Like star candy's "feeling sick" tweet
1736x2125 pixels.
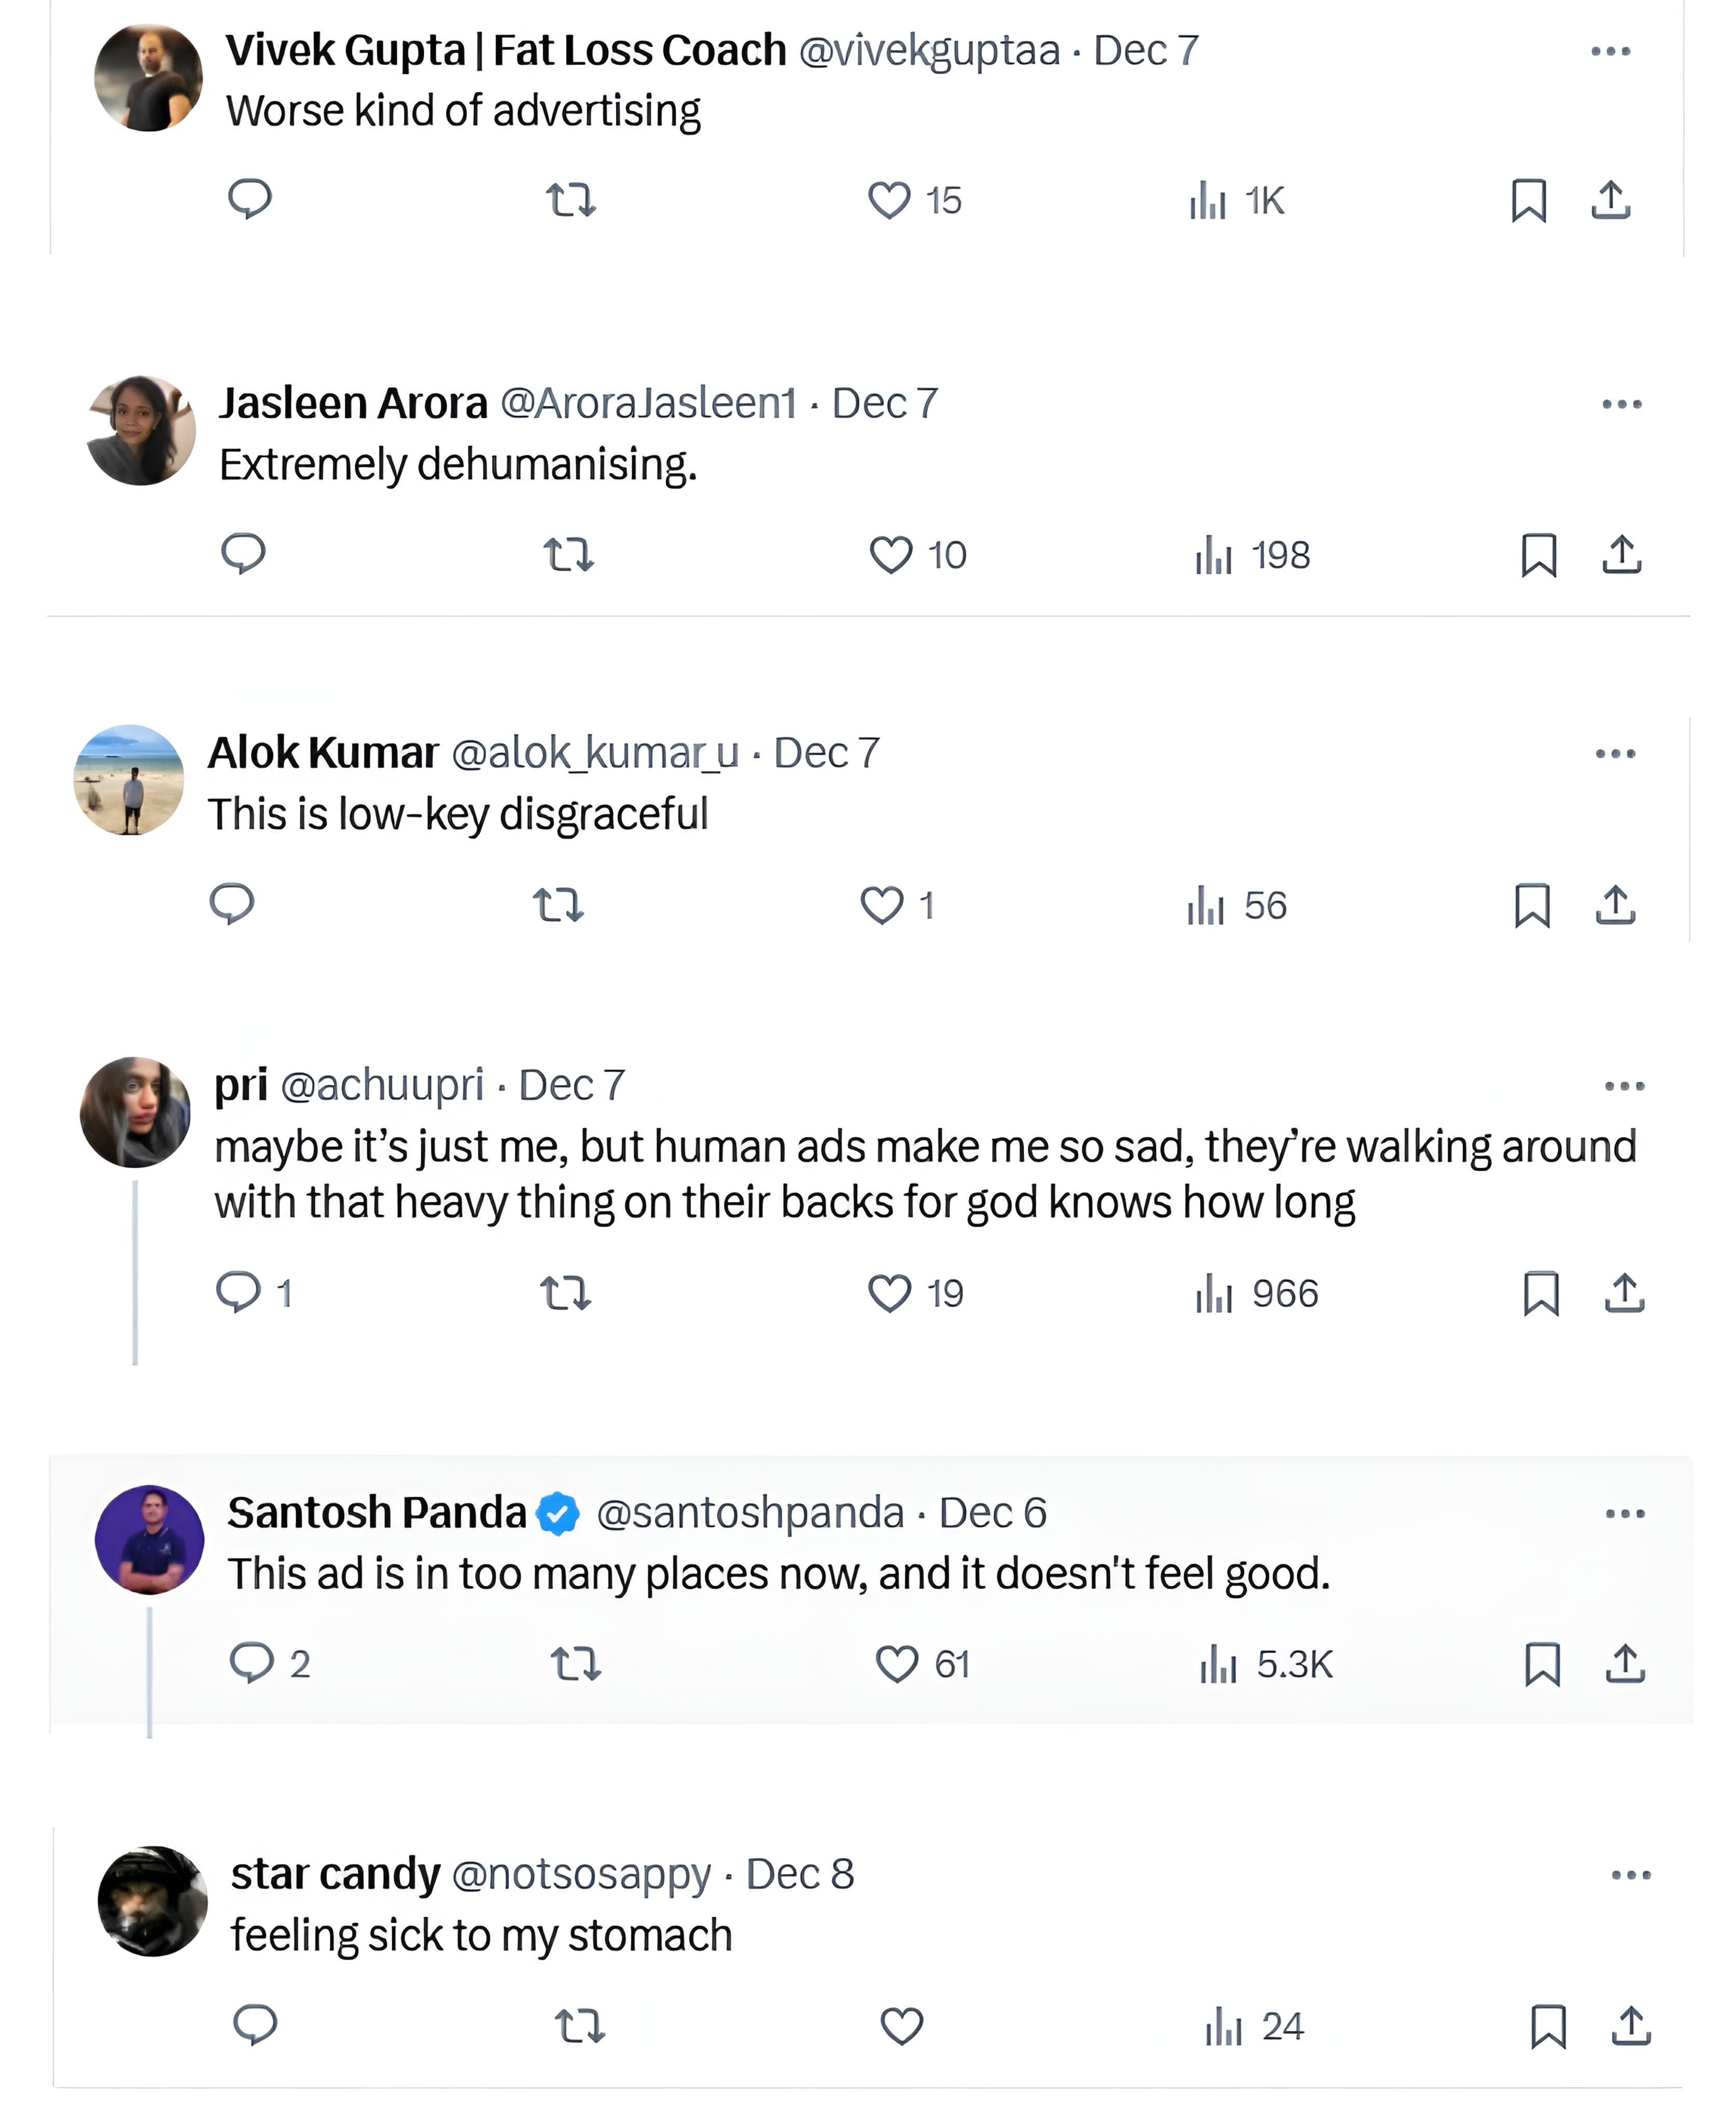tap(901, 2027)
